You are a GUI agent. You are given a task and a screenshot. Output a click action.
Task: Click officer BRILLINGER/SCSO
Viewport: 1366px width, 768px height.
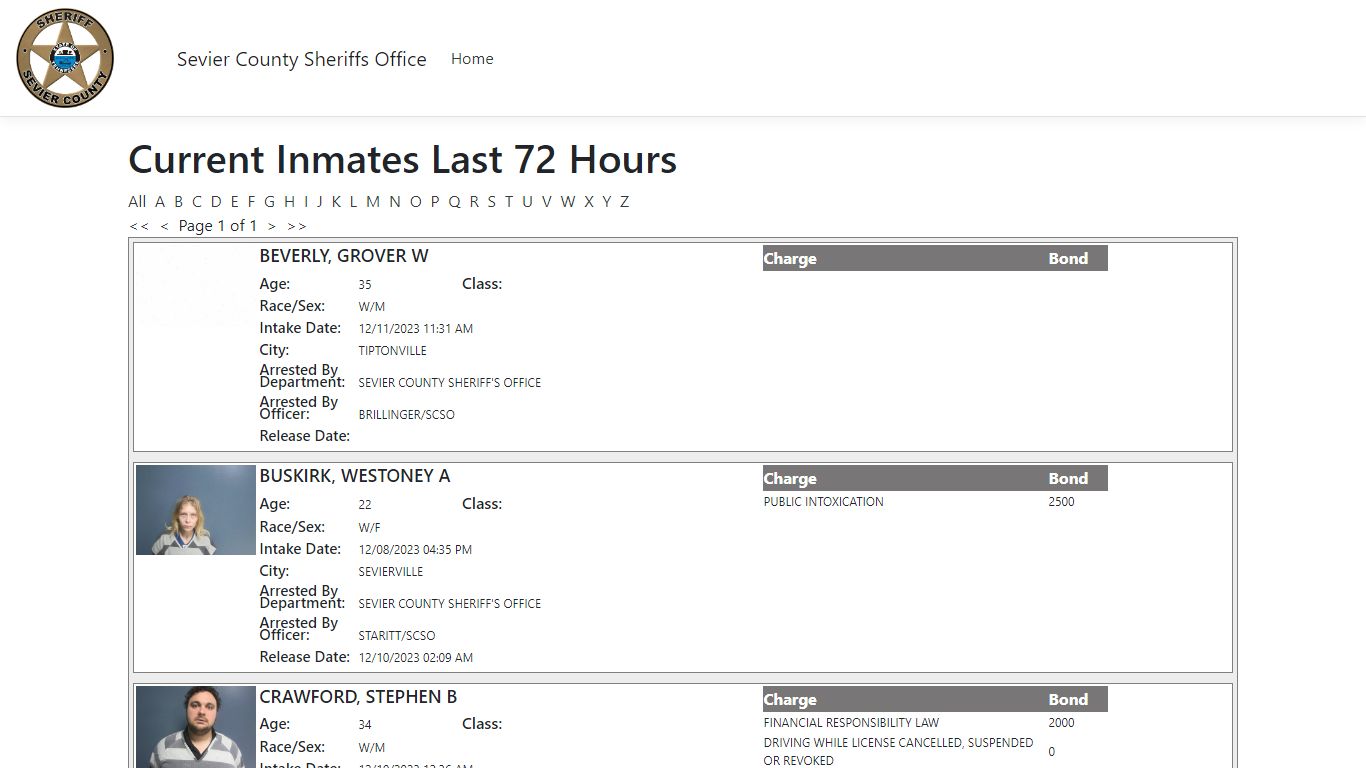coord(407,415)
